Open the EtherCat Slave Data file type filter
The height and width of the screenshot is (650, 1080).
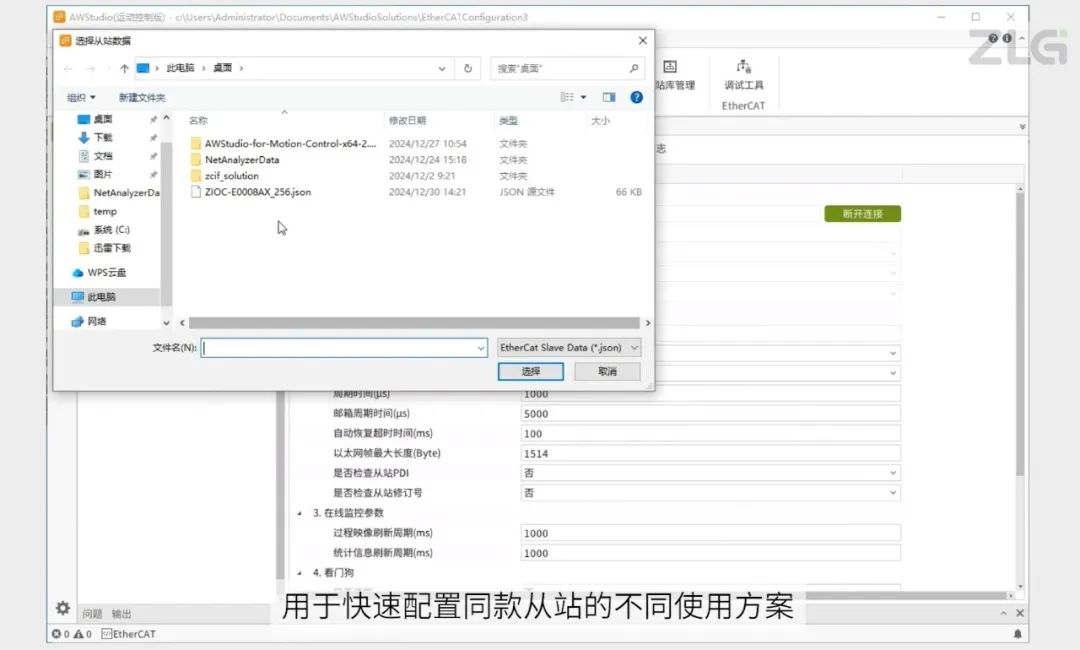pos(570,348)
